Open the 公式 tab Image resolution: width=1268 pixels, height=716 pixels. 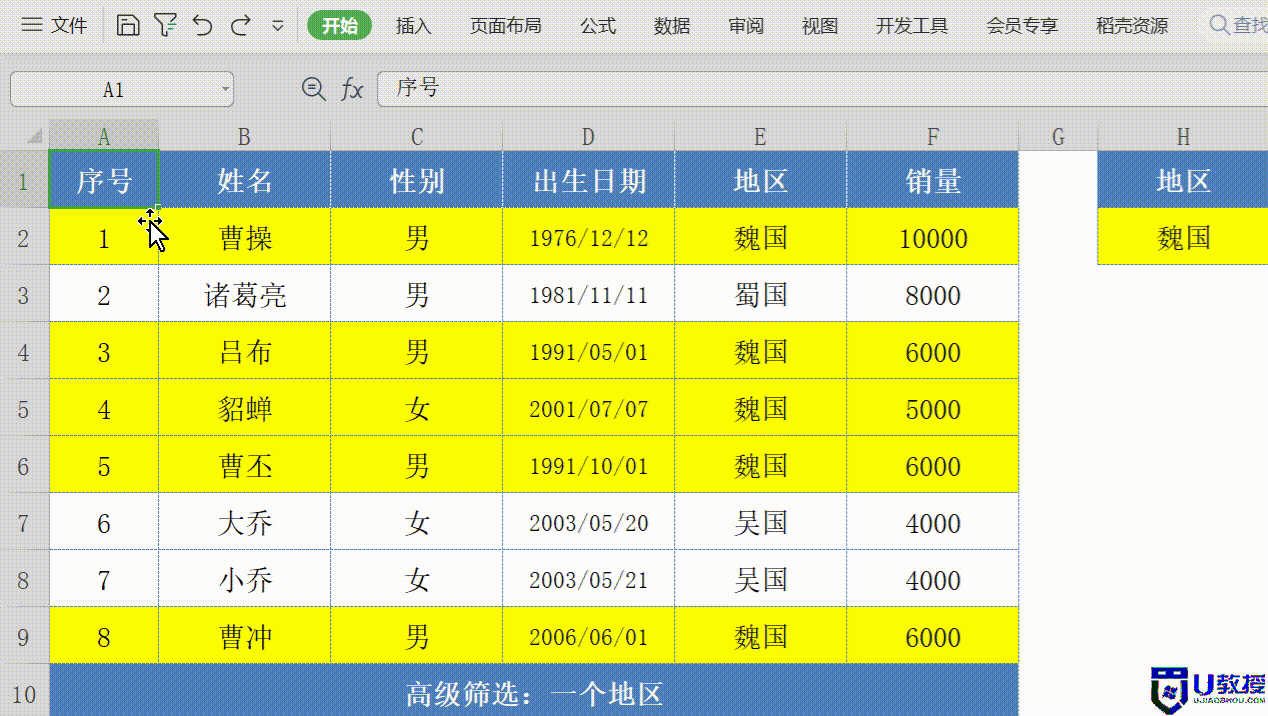[x=598, y=26]
